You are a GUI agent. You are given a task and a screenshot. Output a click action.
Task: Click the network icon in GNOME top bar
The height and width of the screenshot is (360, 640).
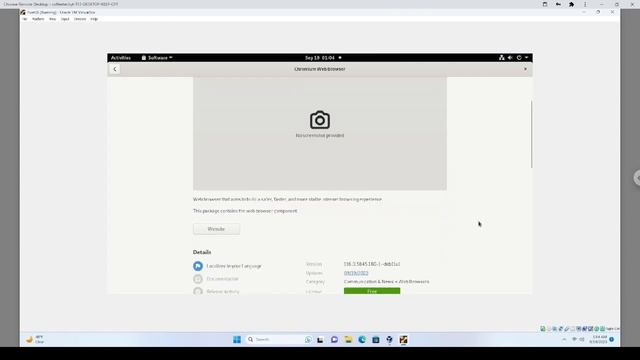pos(502,58)
